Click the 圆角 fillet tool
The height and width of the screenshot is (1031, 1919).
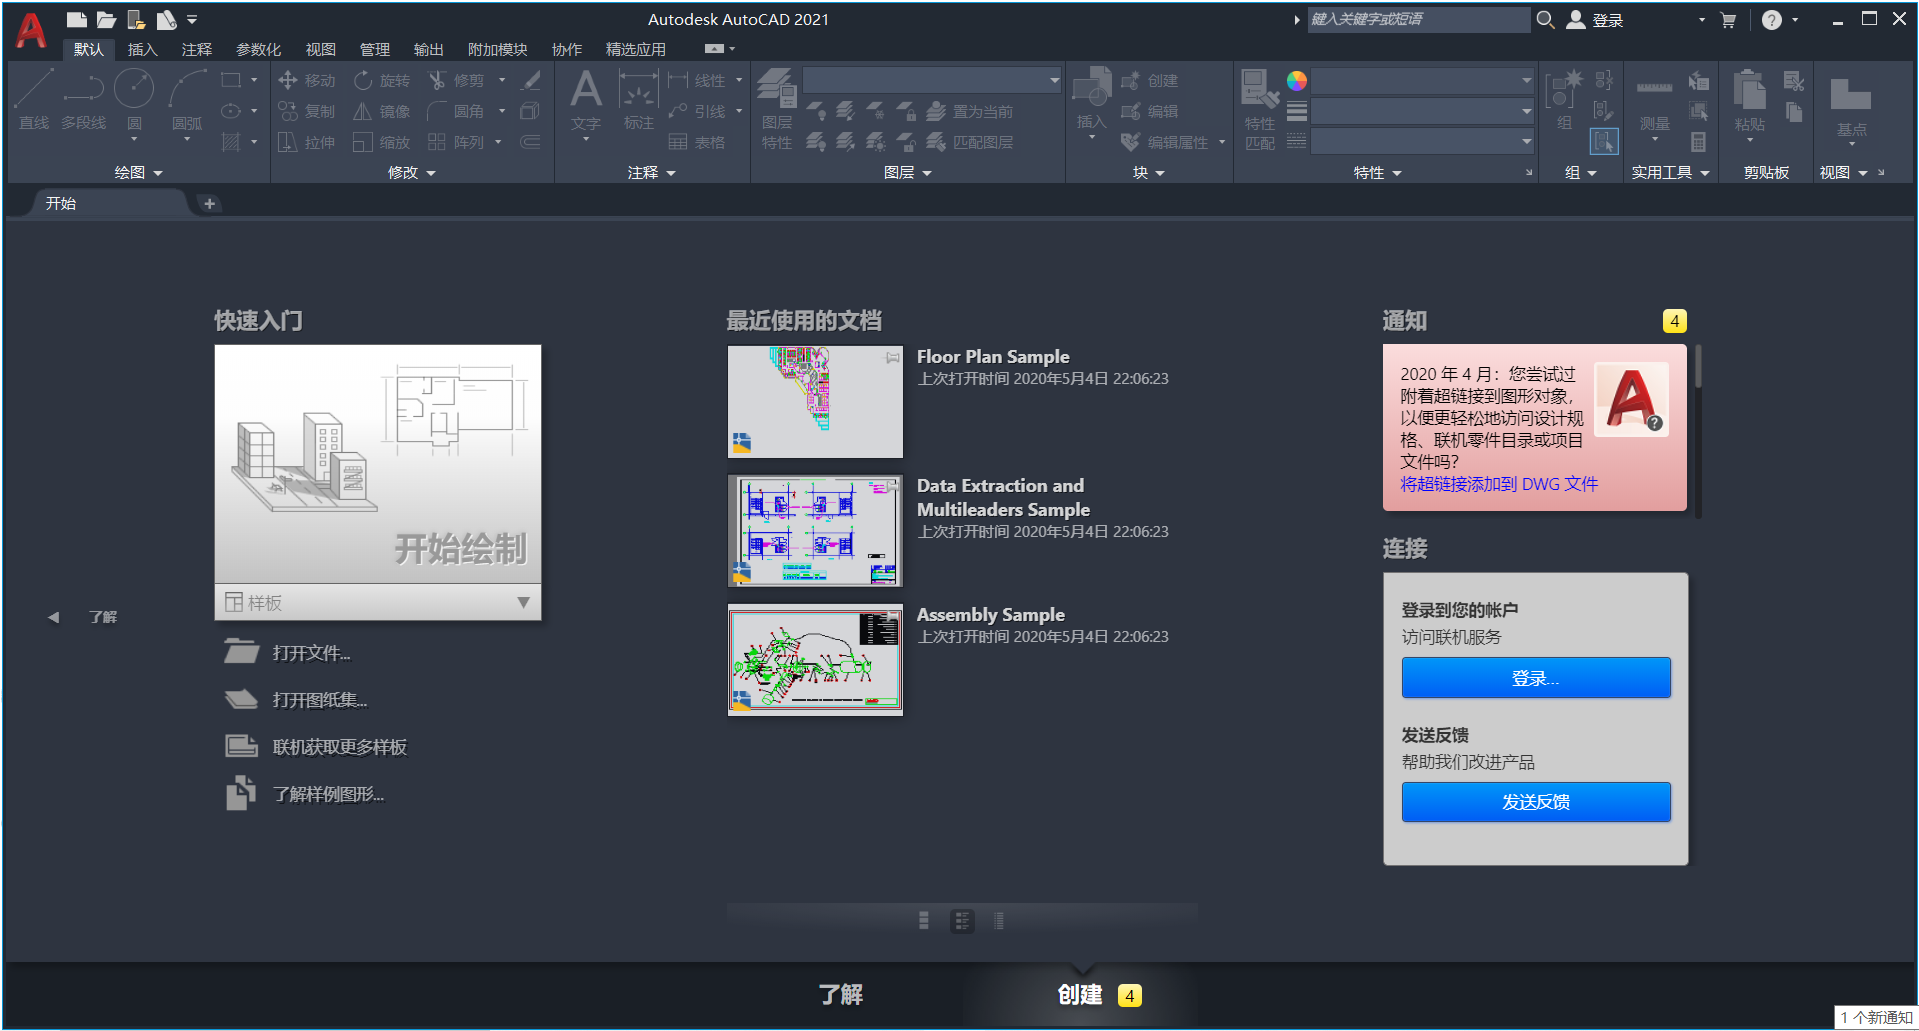[x=456, y=111]
